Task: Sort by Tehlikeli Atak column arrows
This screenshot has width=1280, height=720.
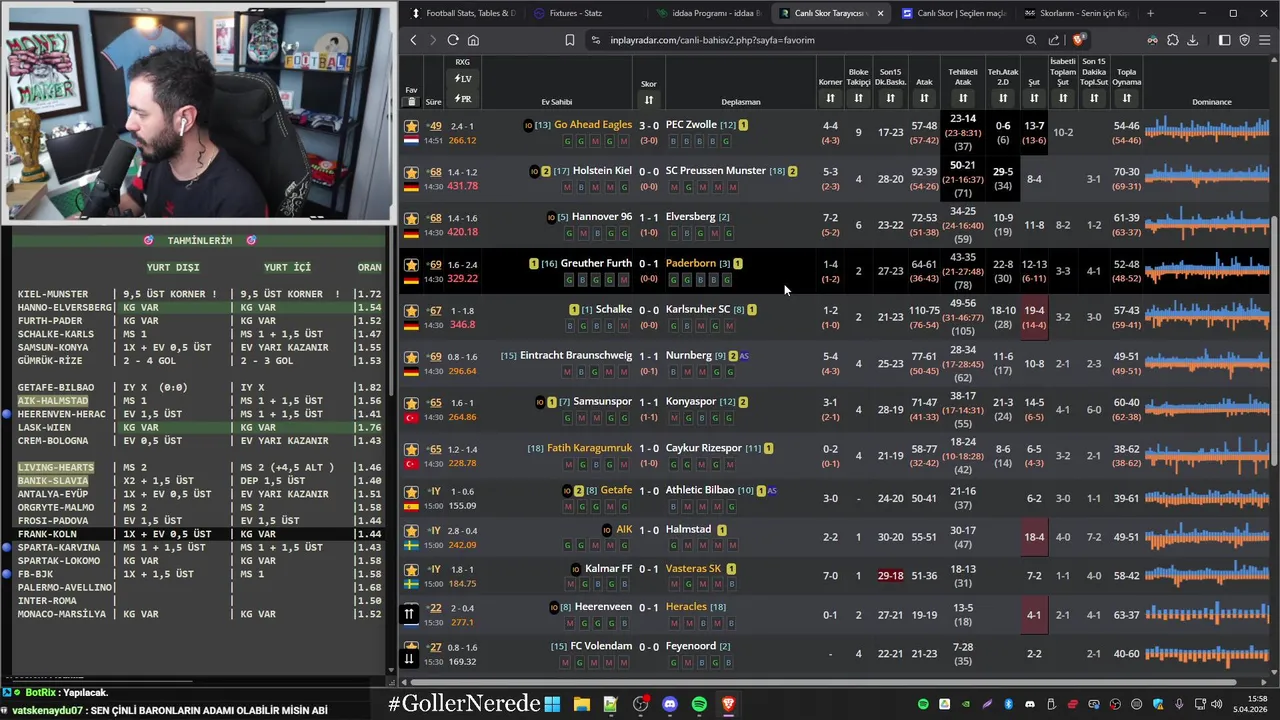Action: (963, 98)
